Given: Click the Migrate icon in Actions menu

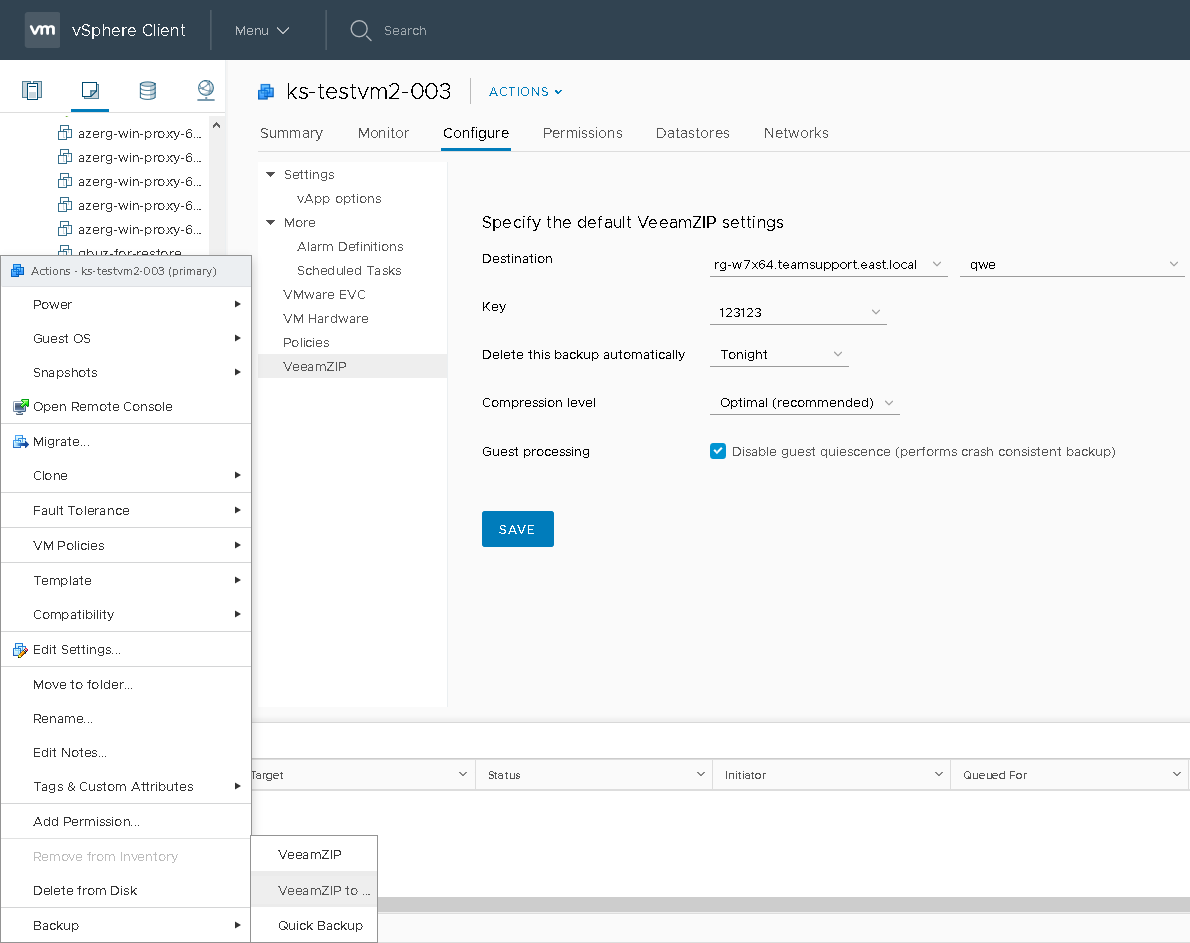Looking at the screenshot, I should pyautogui.click(x=20, y=442).
